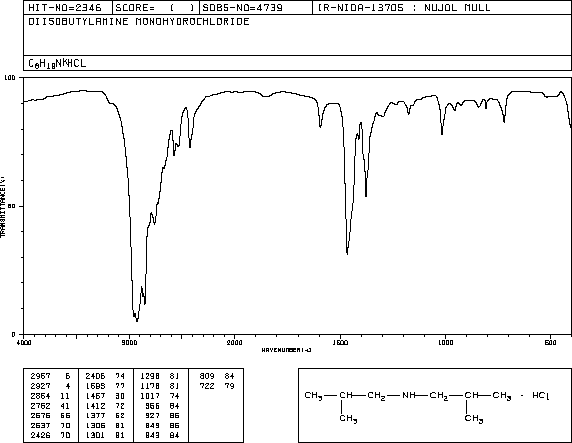The width and height of the screenshot is (572, 443).
Task: Select the DIISOBUTYLAMINE MONOHYDROCHLORIDE compound name
Action: [139, 22]
